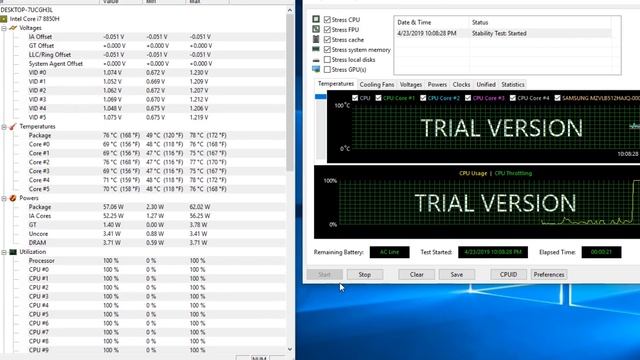Uncheck the Stress cache option
Viewport: 640px width, 360px height.
pyautogui.click(x=327, y=40)
